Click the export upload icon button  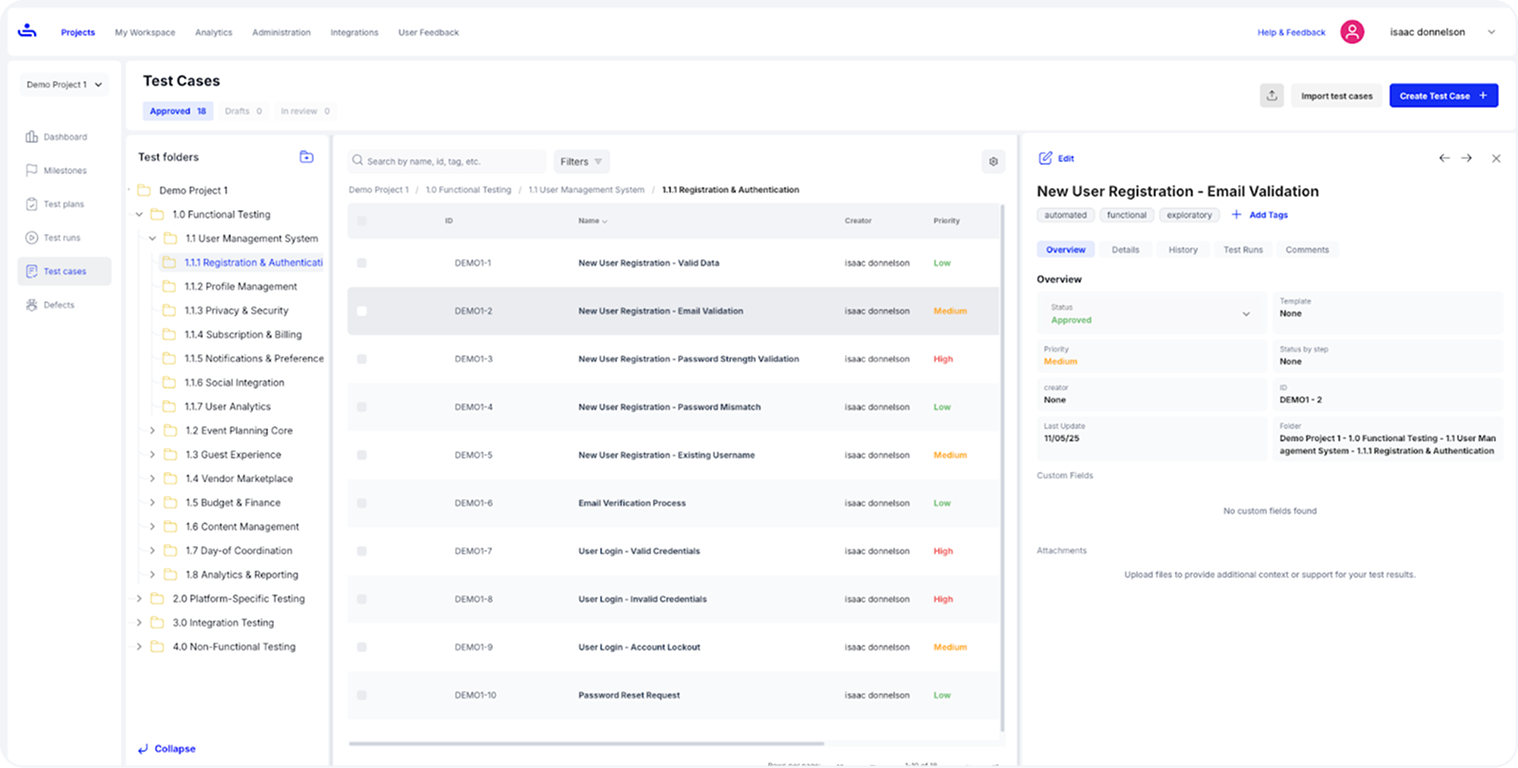pyautogui.click(x=1272, y=96)
